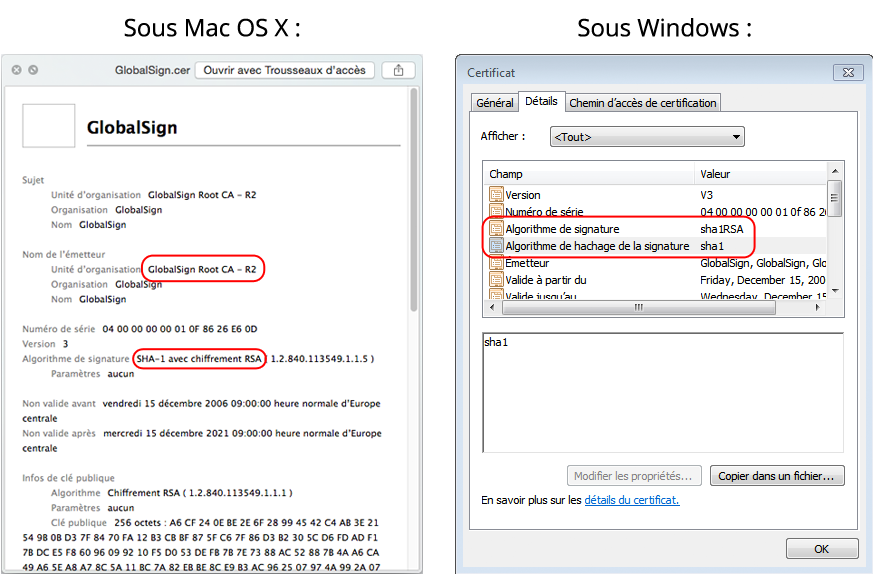Click in the sha1 value detail box
This screenshot has height=574, width=873.
[x=663, y=393]
